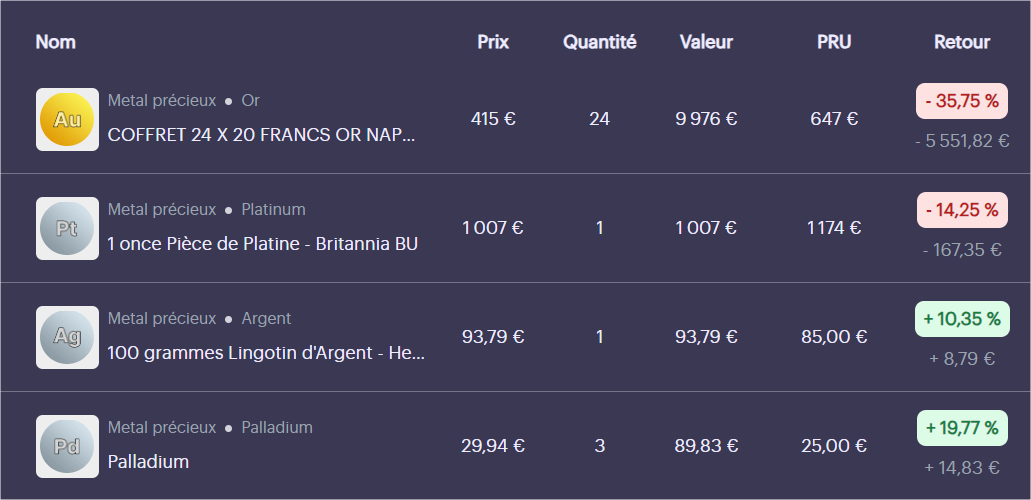Click the -14,25 % return badge
The width and height of the screenshot is (1031, 500).
[962, 210]
